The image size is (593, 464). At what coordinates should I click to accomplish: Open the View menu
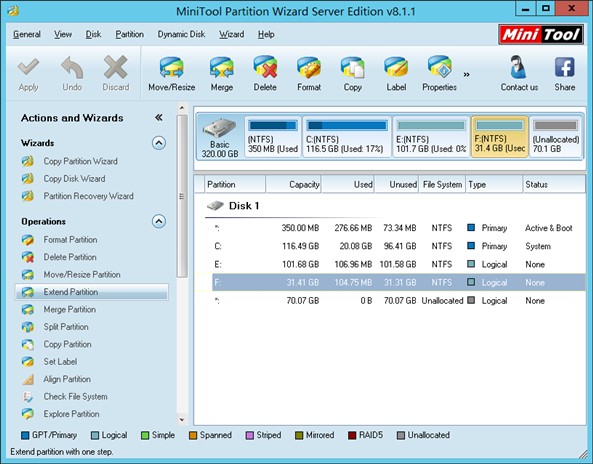pos(63,34)
